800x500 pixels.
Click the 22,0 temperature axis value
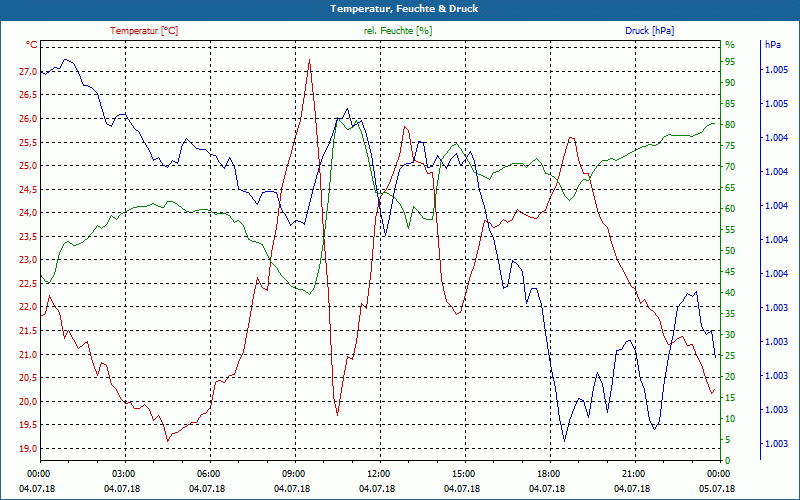pyautogui.click(x=28, y=307)
